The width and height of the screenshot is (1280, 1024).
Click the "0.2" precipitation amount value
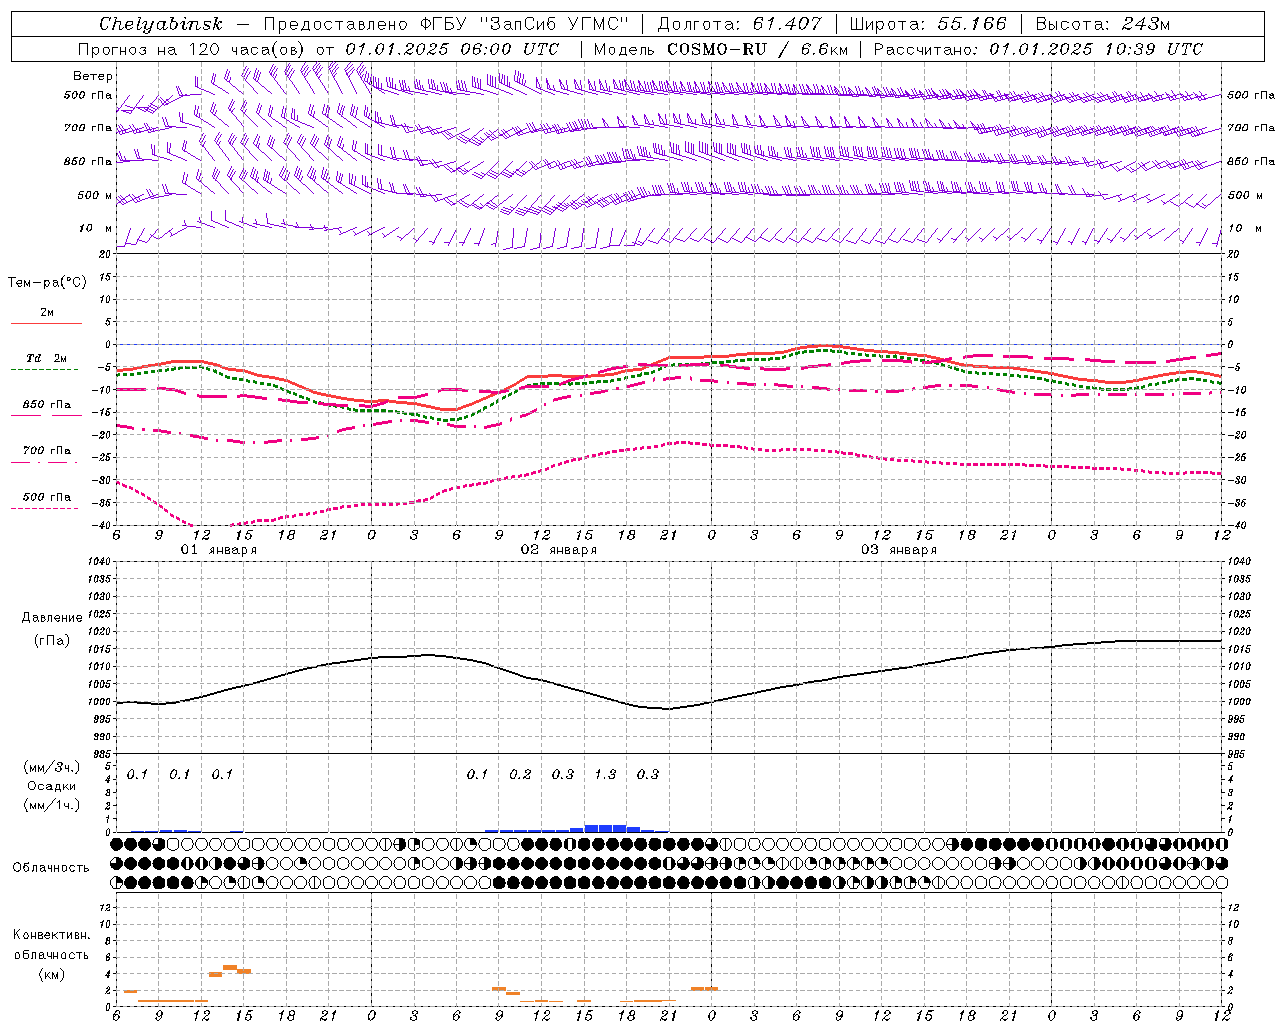click(x=520, y=774)
